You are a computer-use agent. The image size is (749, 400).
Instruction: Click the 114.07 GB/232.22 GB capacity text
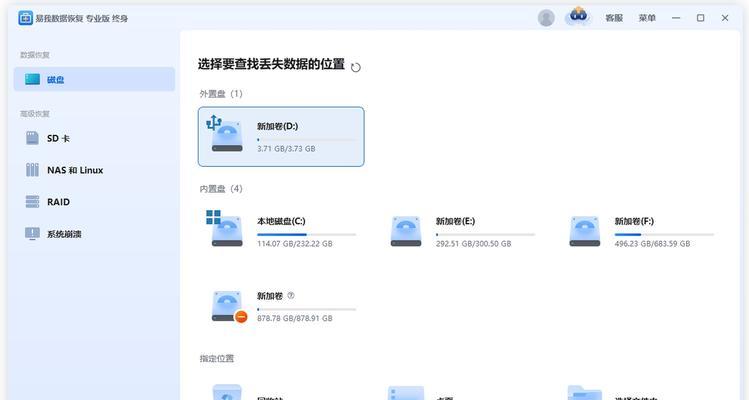point(294,244)
